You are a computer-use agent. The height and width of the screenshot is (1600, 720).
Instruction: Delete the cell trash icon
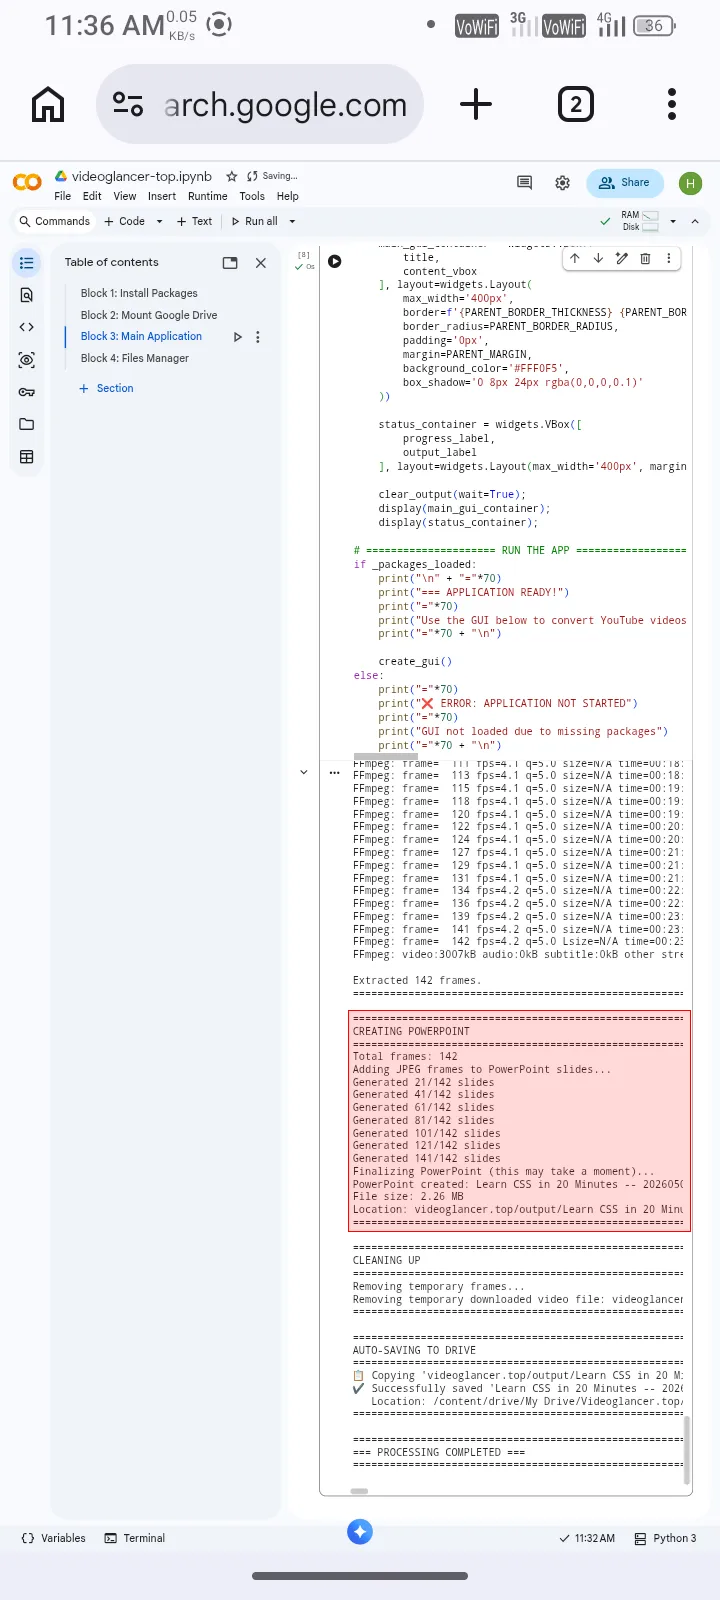(x=645, y=258)
